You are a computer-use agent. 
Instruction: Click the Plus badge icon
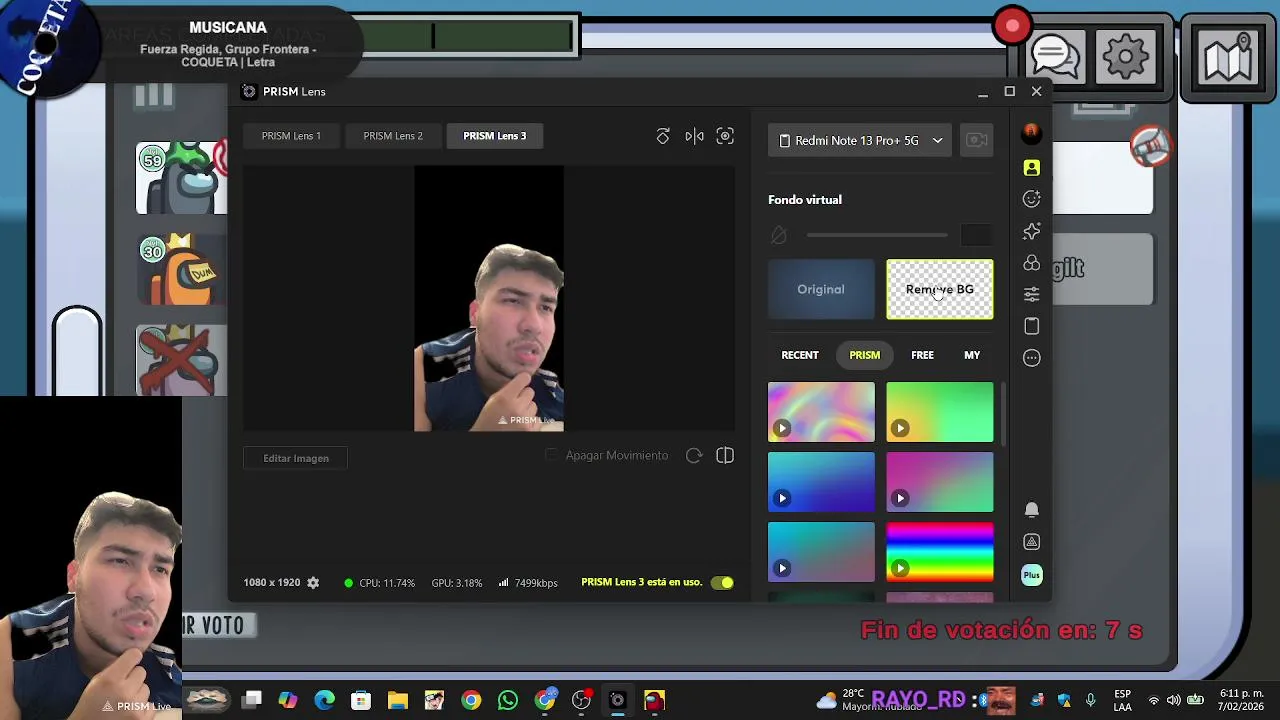click(x=1031, y=575)
